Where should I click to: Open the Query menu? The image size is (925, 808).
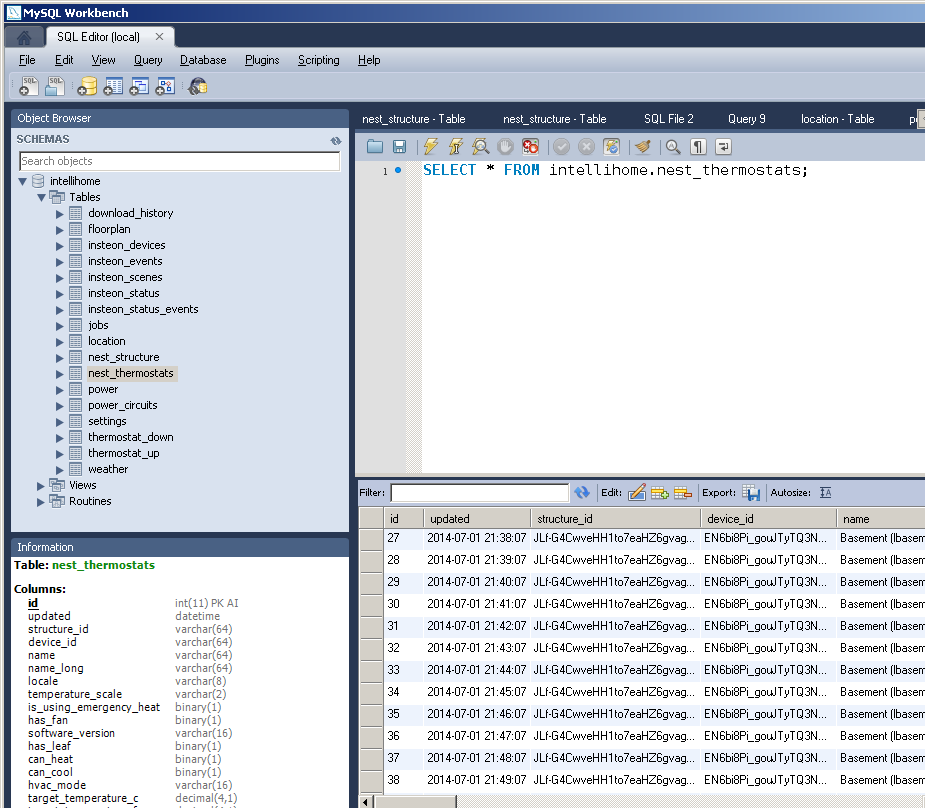click(148, 60)
